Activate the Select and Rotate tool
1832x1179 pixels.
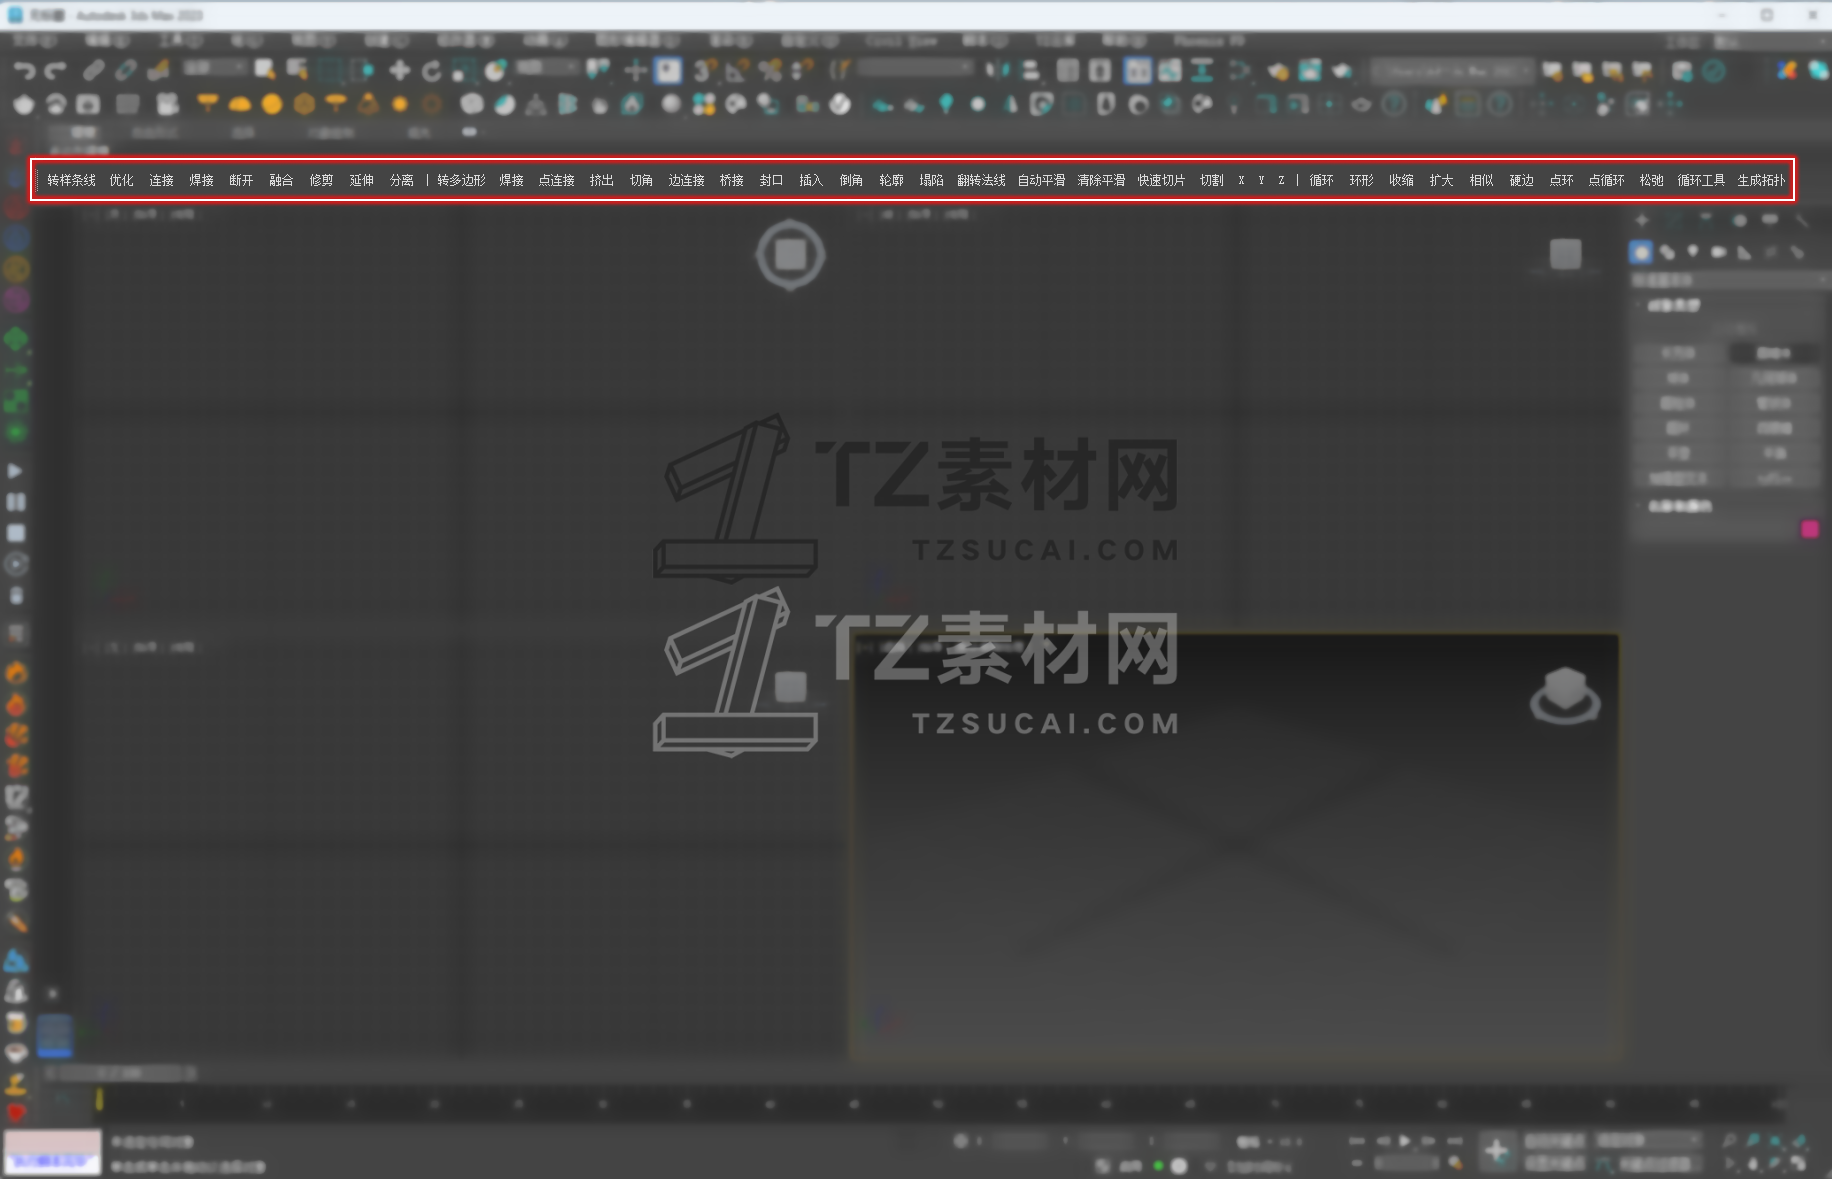[432, 70]
